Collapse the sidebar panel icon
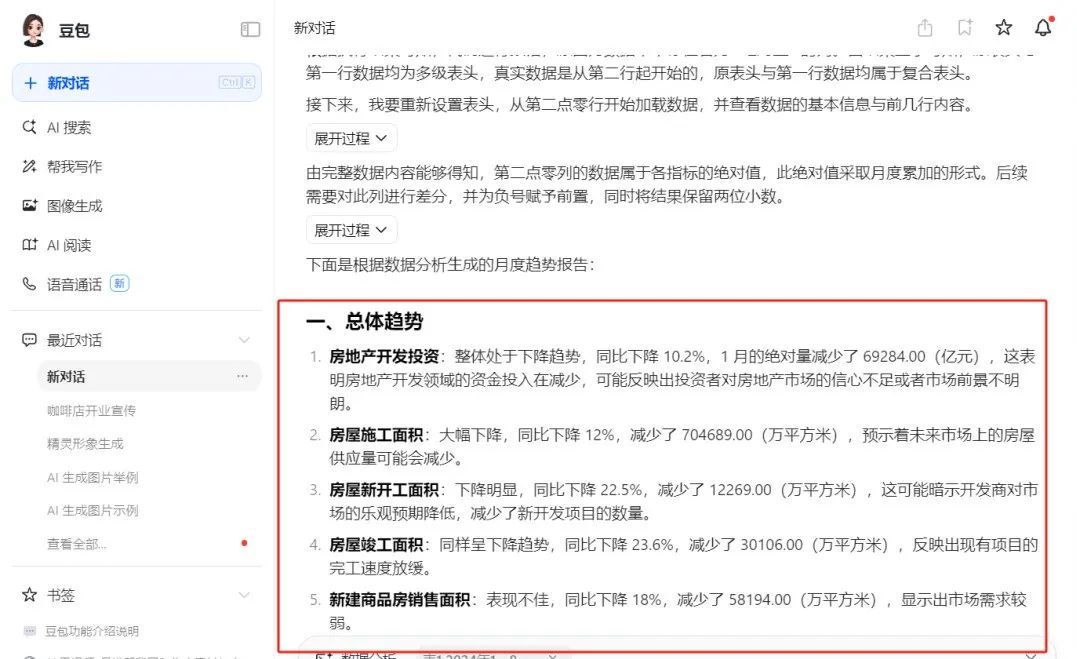Viewport: 1077px width, 659px height. tap(250, 30)
